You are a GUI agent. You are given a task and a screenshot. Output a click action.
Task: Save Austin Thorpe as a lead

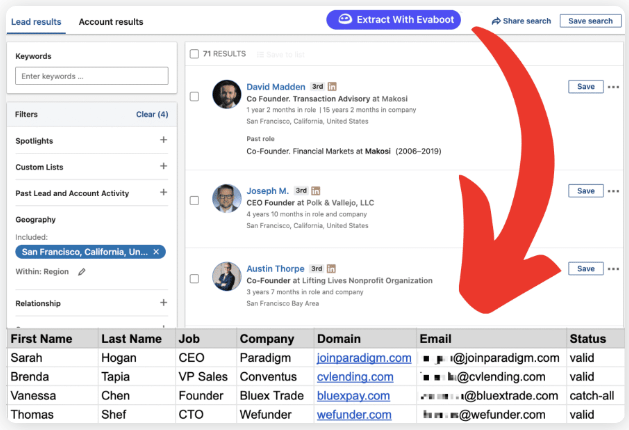point(586,269)
